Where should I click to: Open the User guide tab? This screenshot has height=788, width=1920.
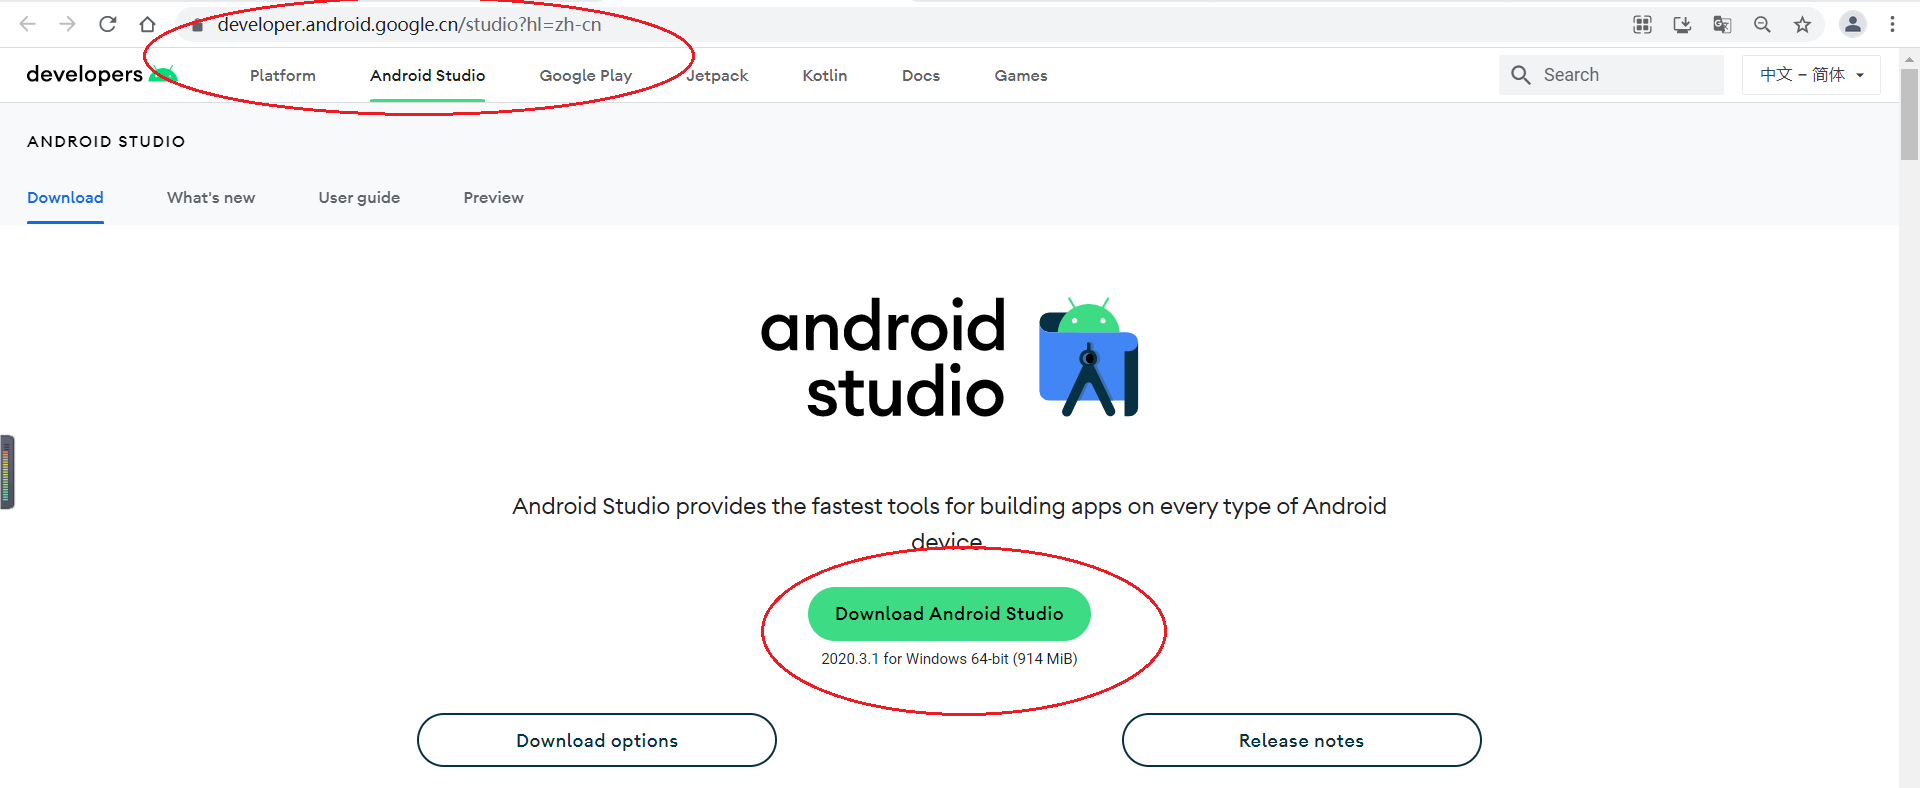click(x=359, y=198)
